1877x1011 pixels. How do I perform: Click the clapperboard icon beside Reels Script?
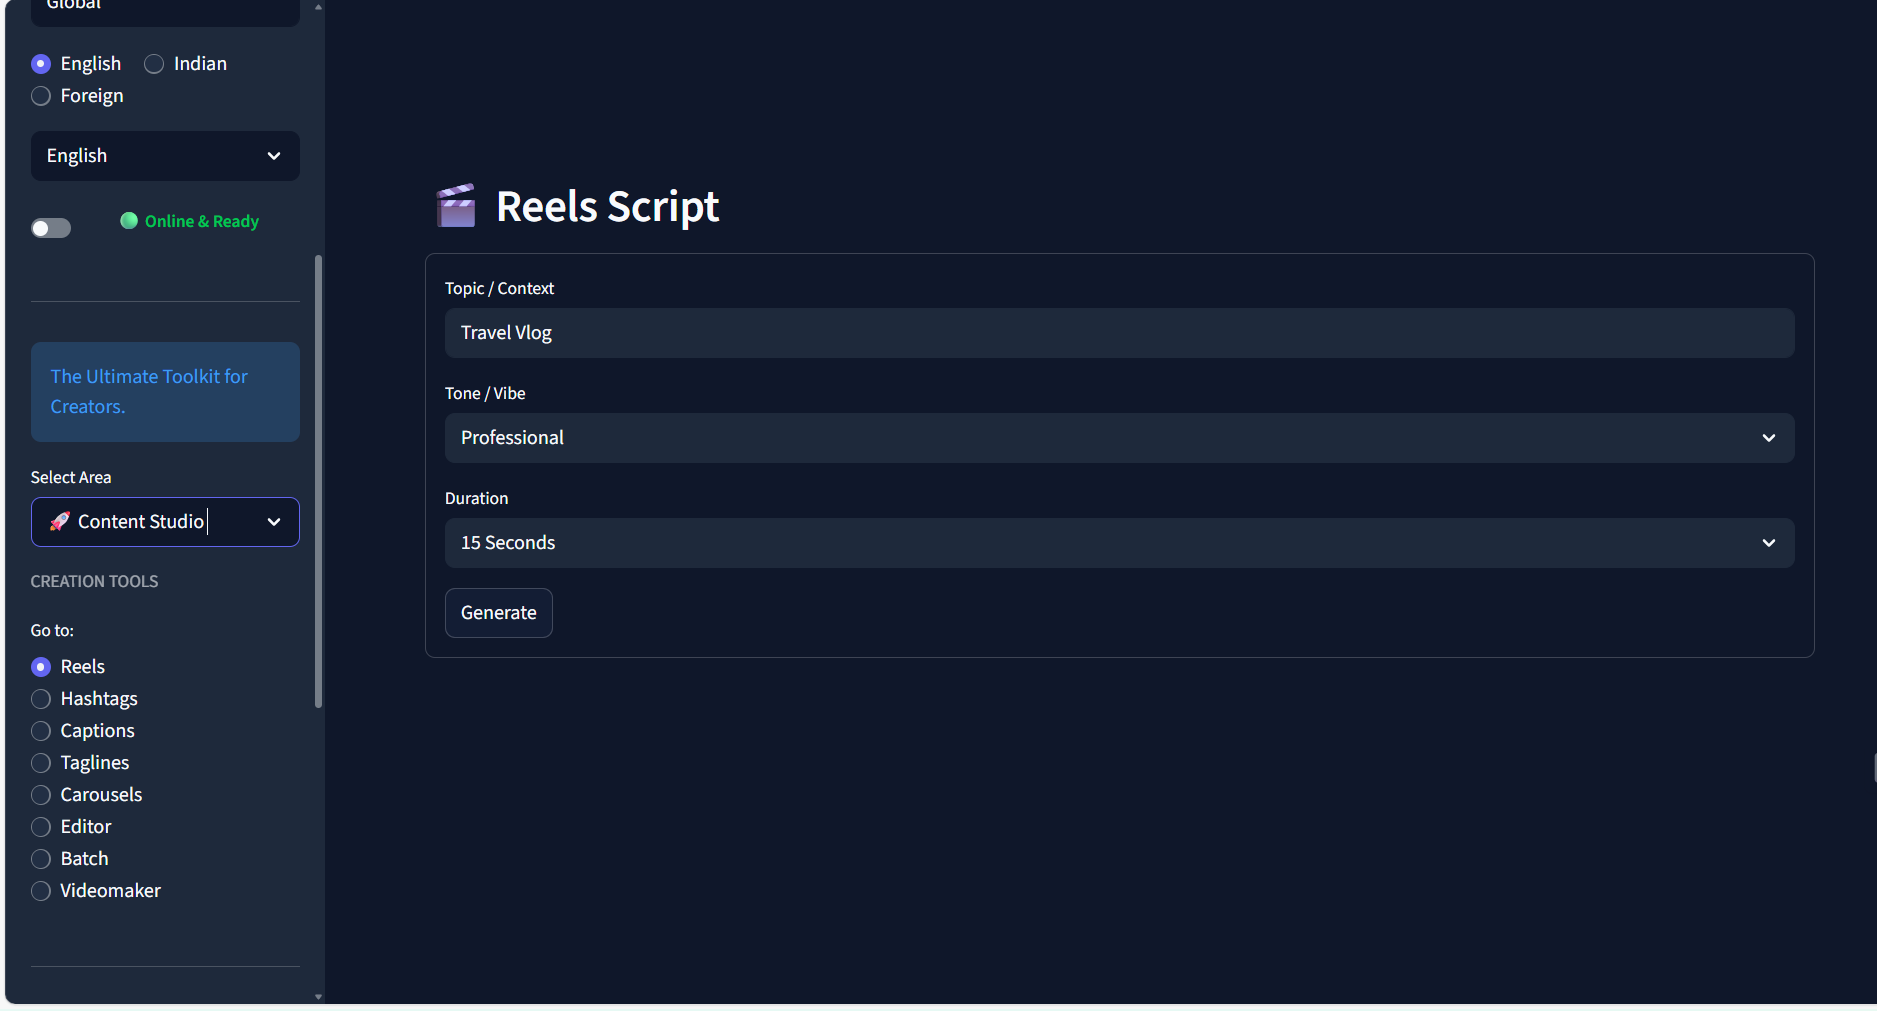[456, 205]
